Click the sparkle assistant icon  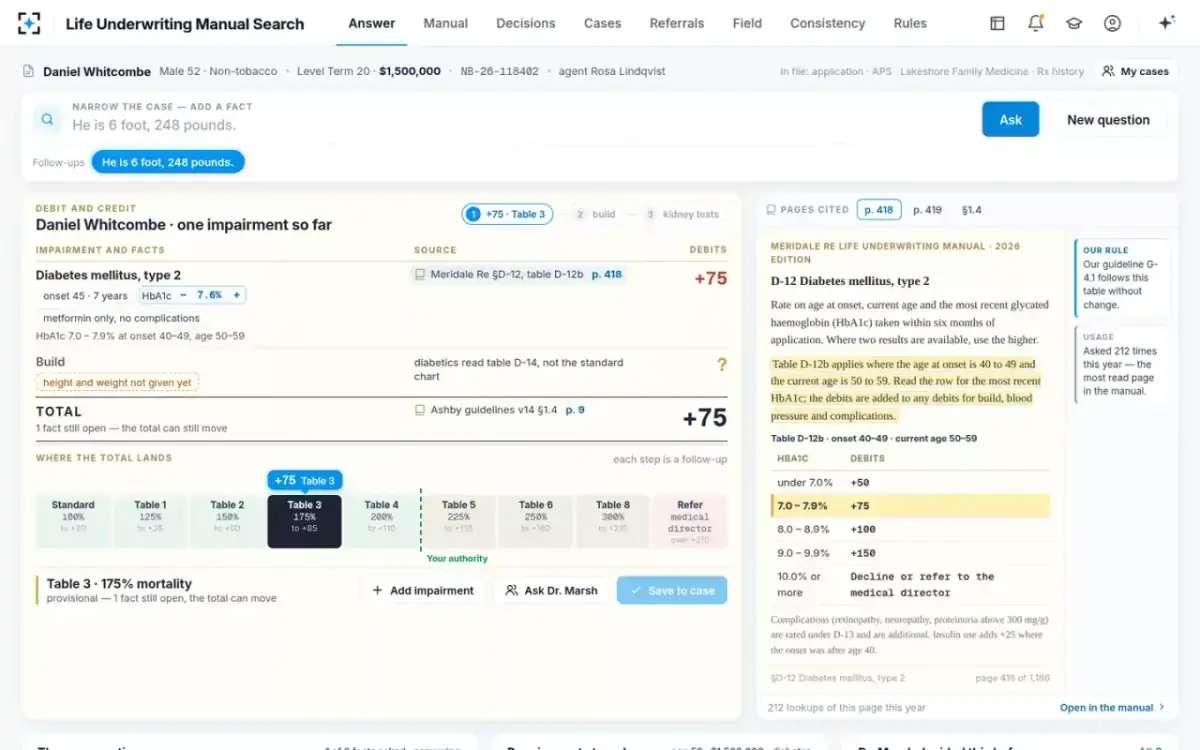(x=1166, y=23)
